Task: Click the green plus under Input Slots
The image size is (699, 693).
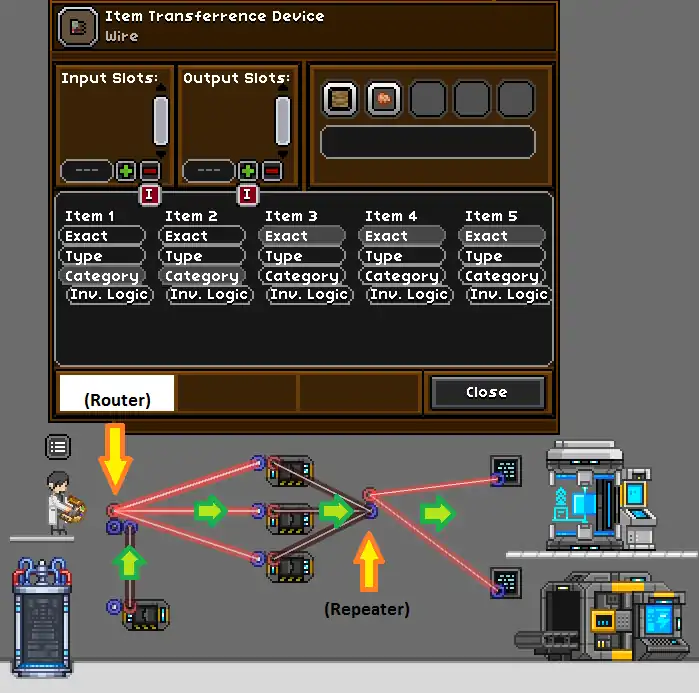Action: [125, 171]
